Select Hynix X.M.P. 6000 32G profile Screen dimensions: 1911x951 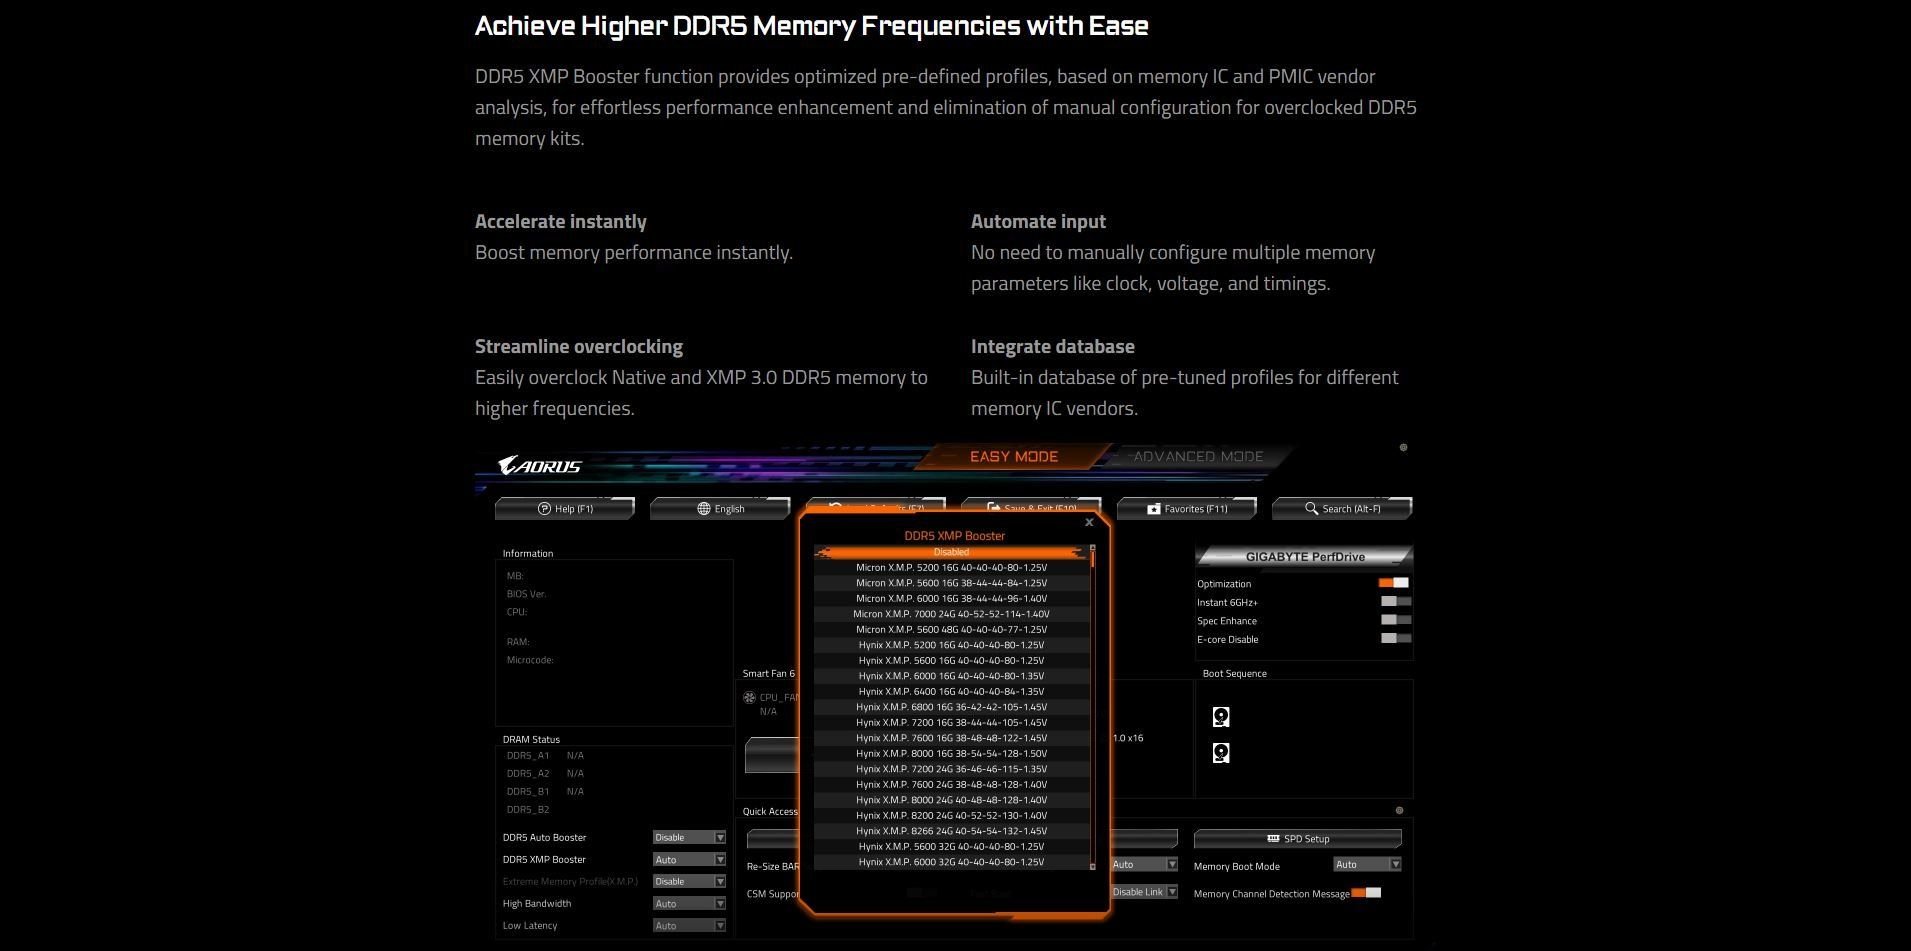pos(951,862)
